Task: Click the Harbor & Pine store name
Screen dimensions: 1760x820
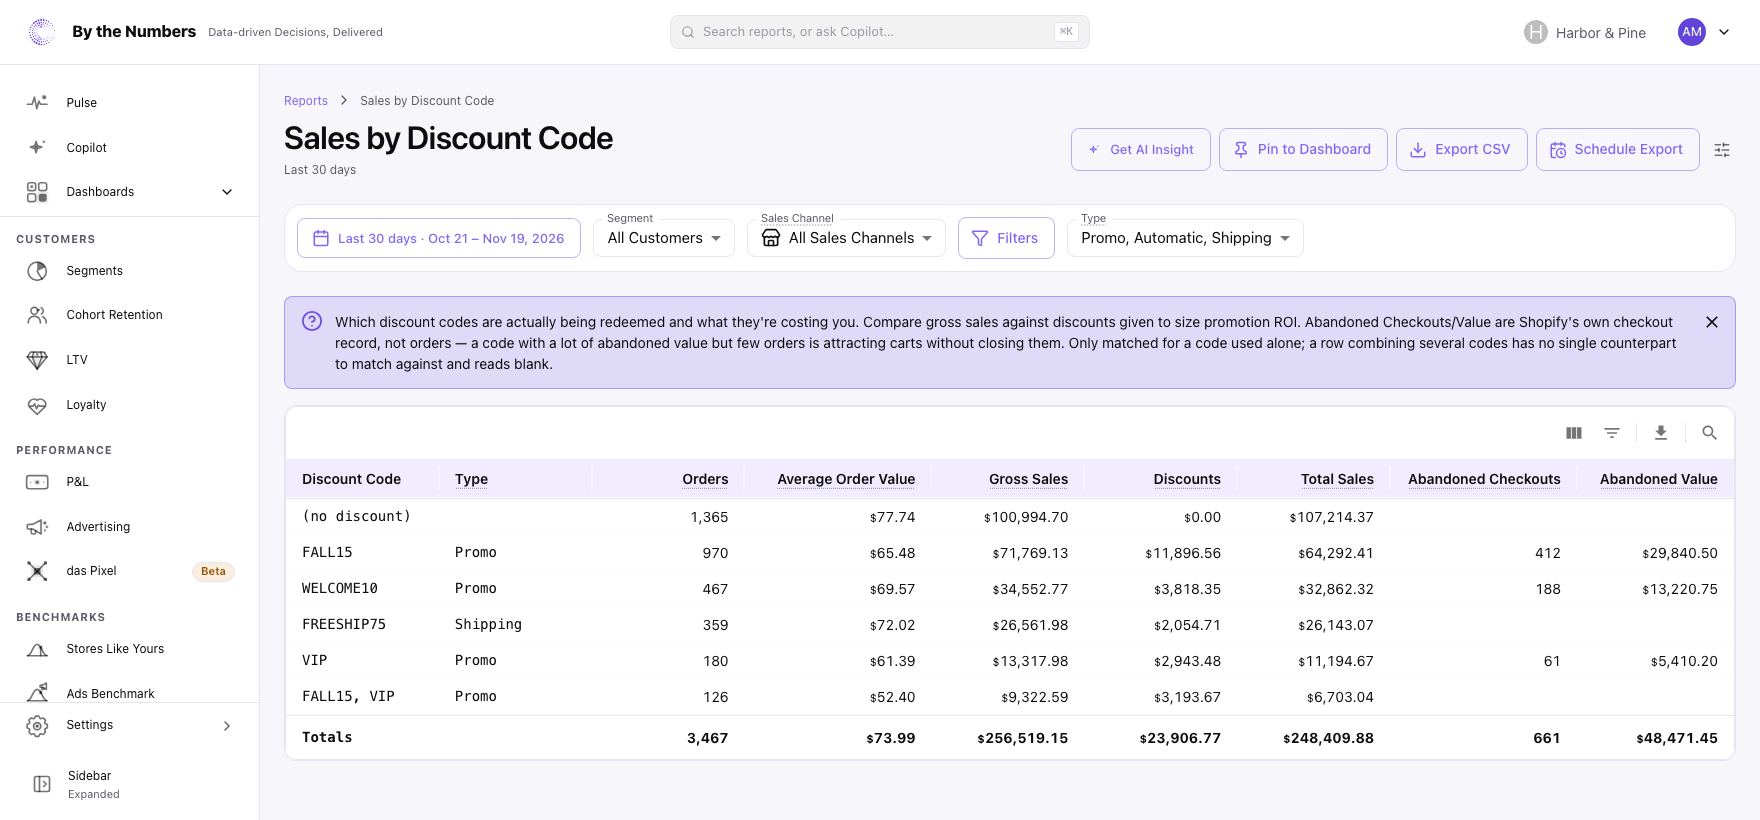Action: tap(1600, 33)
